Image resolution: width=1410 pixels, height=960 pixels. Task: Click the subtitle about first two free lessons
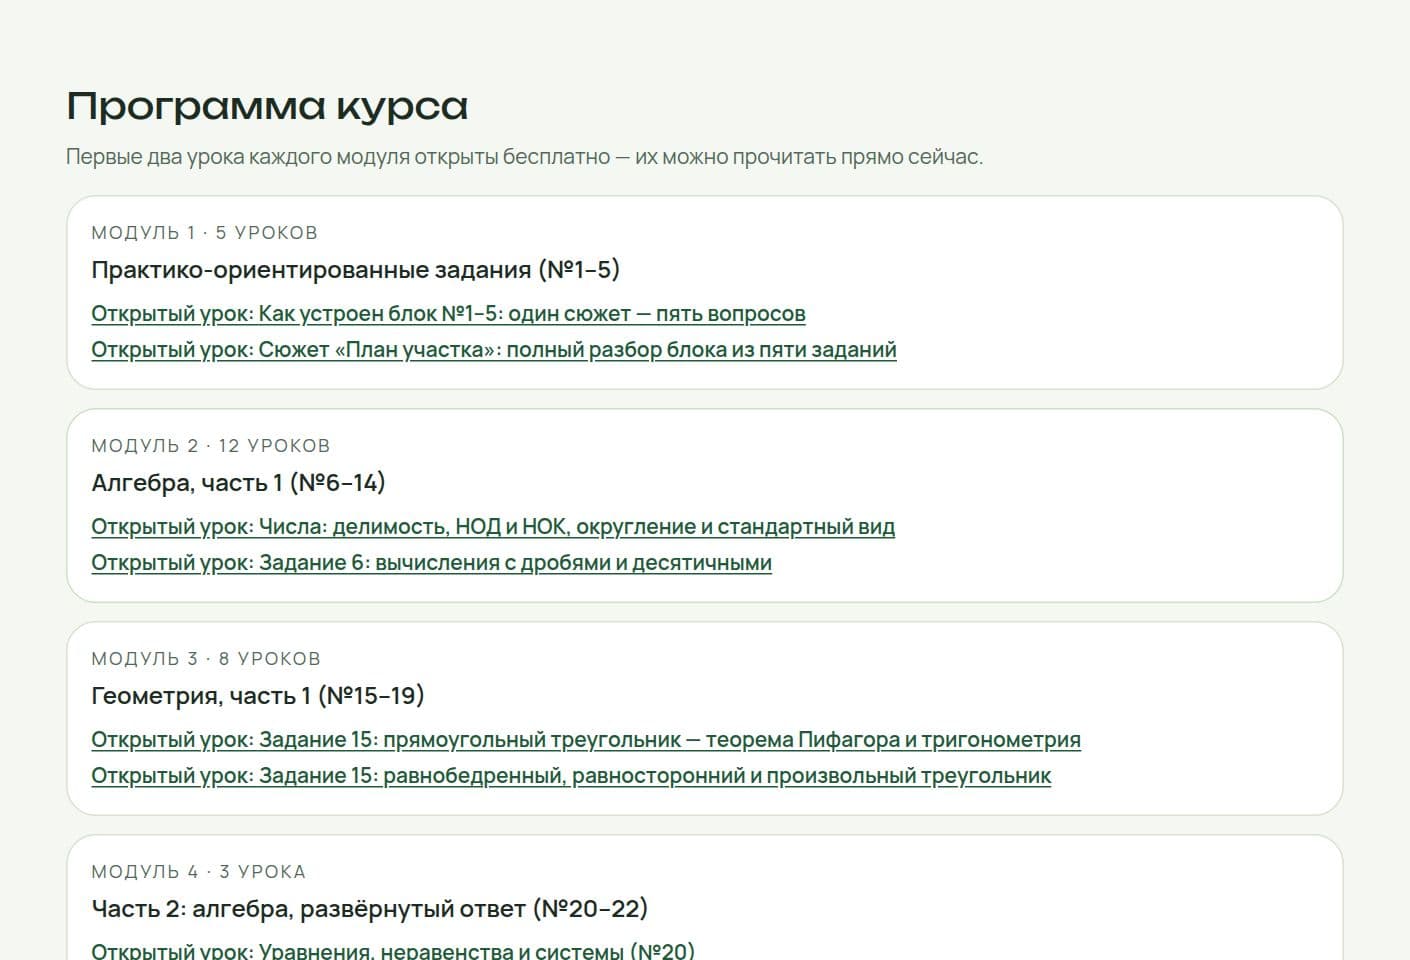pyautogui.click(x=525, y=157)
